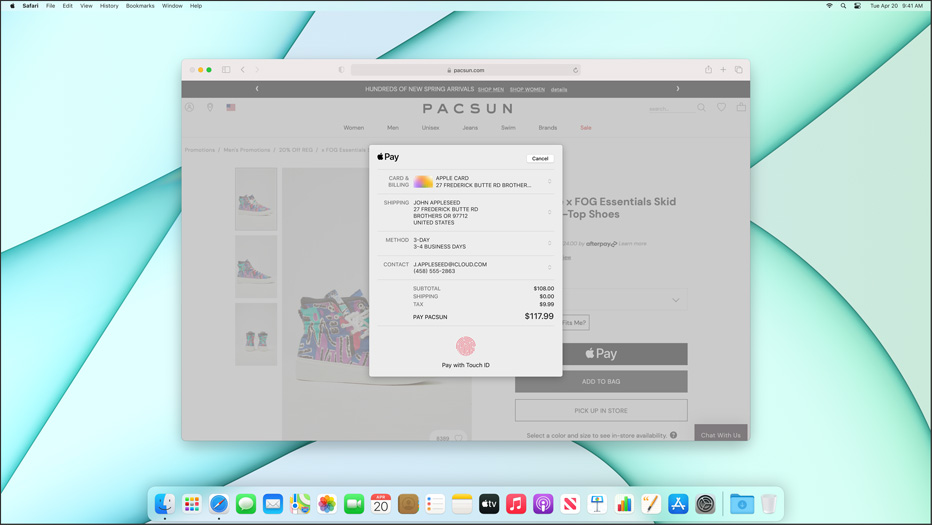Show Safari tab overview
Viewport: 932px width, 525px height.
click(x=739, y=70)
